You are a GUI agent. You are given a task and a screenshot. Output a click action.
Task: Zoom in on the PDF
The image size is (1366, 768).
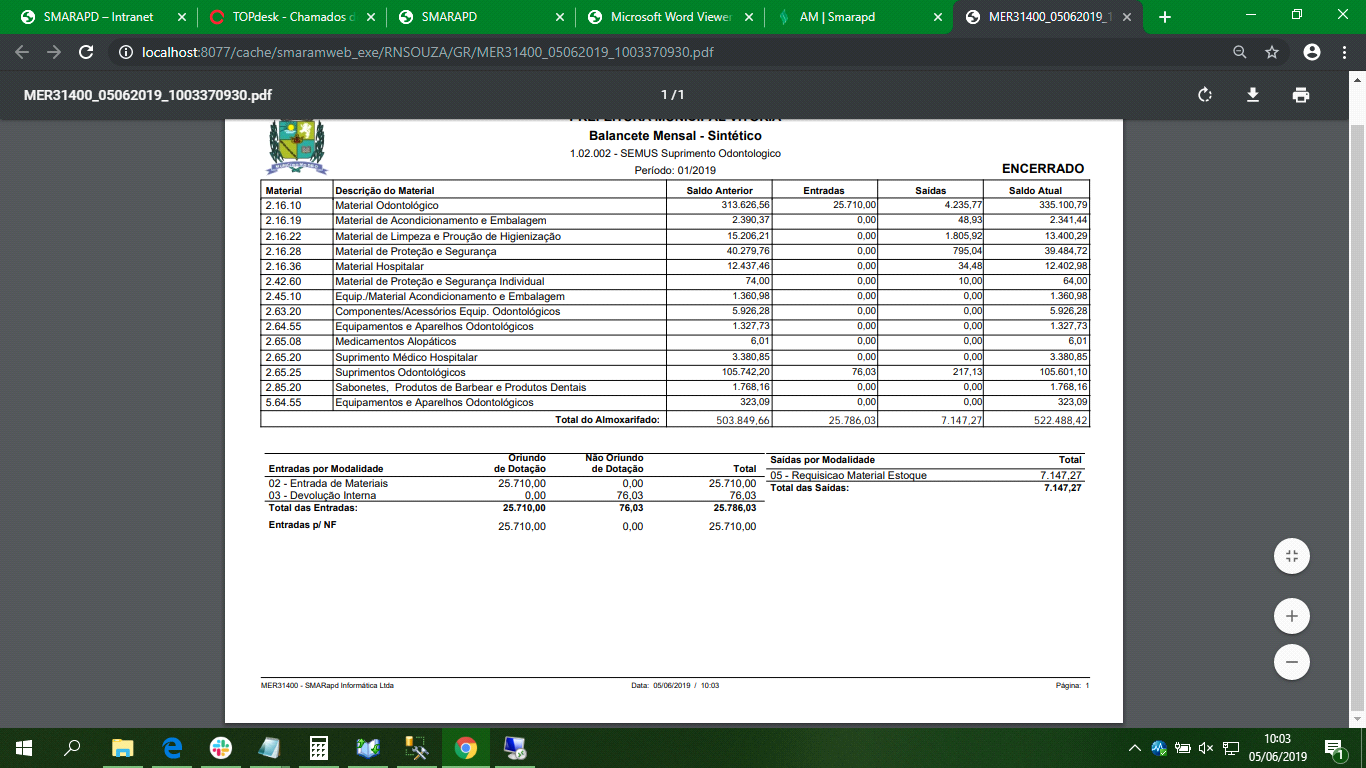click(1292, 616)
